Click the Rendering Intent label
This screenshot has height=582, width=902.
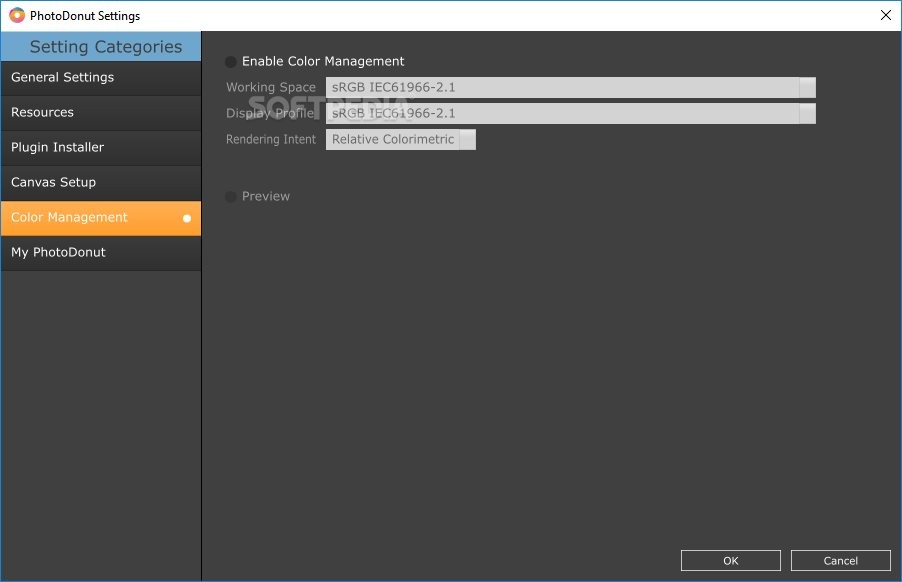pos(271,140)
